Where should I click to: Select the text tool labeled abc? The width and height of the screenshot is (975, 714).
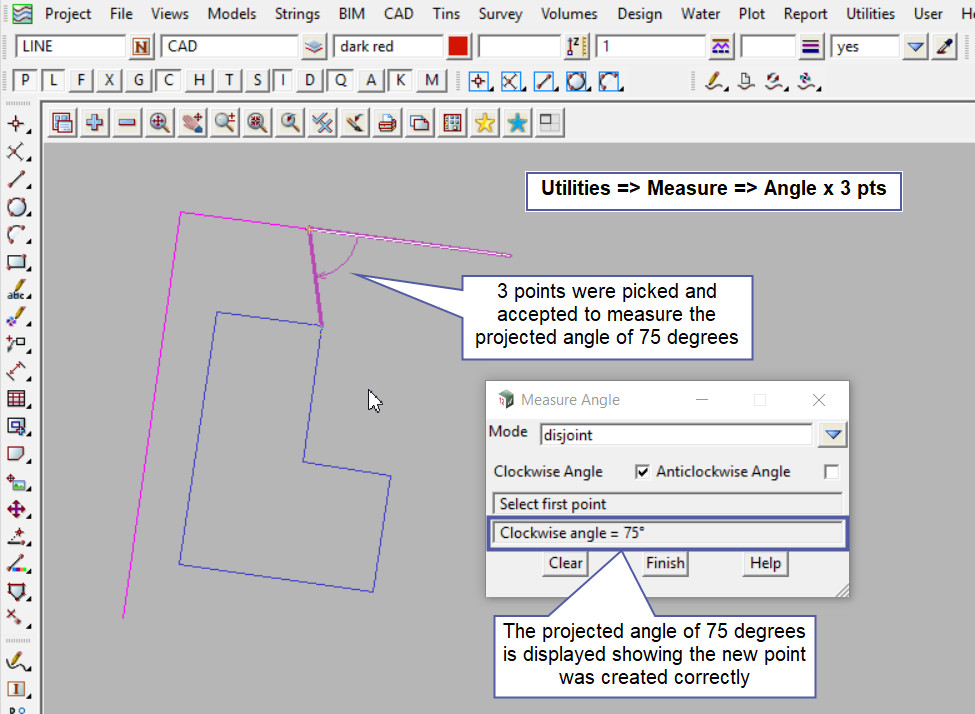tap(16, 292)
